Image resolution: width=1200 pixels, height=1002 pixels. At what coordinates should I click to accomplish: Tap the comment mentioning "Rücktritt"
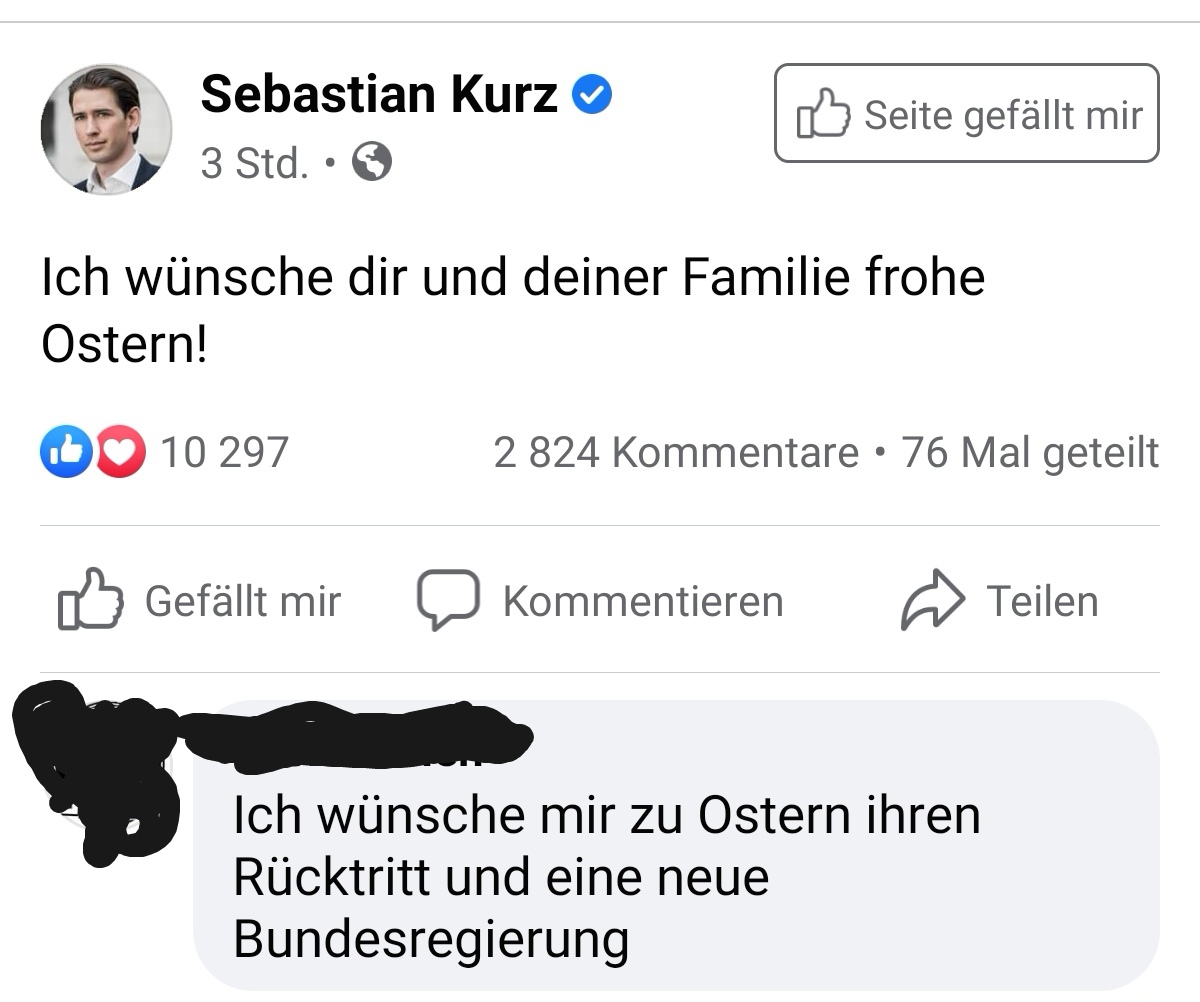[605, 877]
